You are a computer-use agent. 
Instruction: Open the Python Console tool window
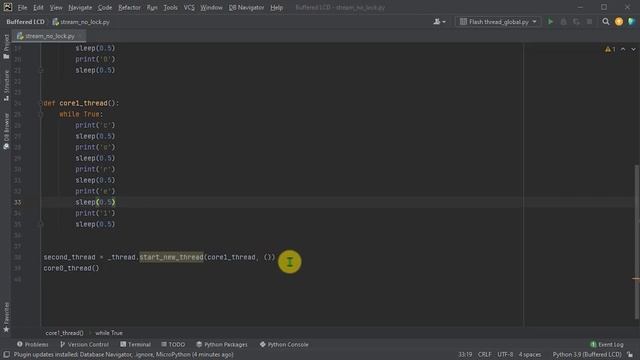point(284,344)
